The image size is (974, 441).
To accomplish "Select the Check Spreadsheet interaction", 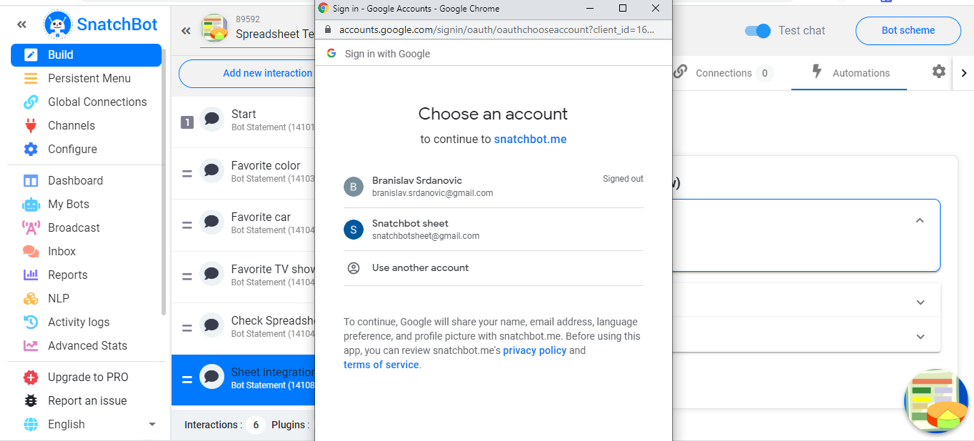I will (243, 328).
